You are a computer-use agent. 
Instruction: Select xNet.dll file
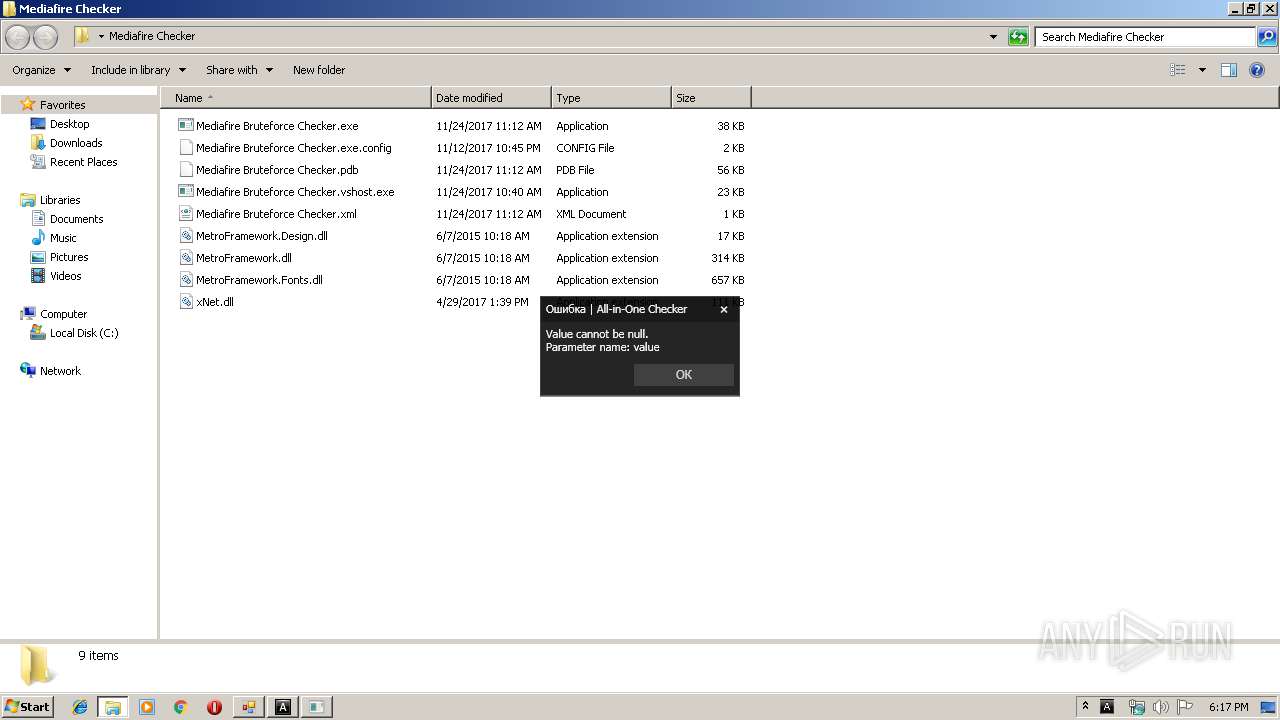(x=215, y=302)
